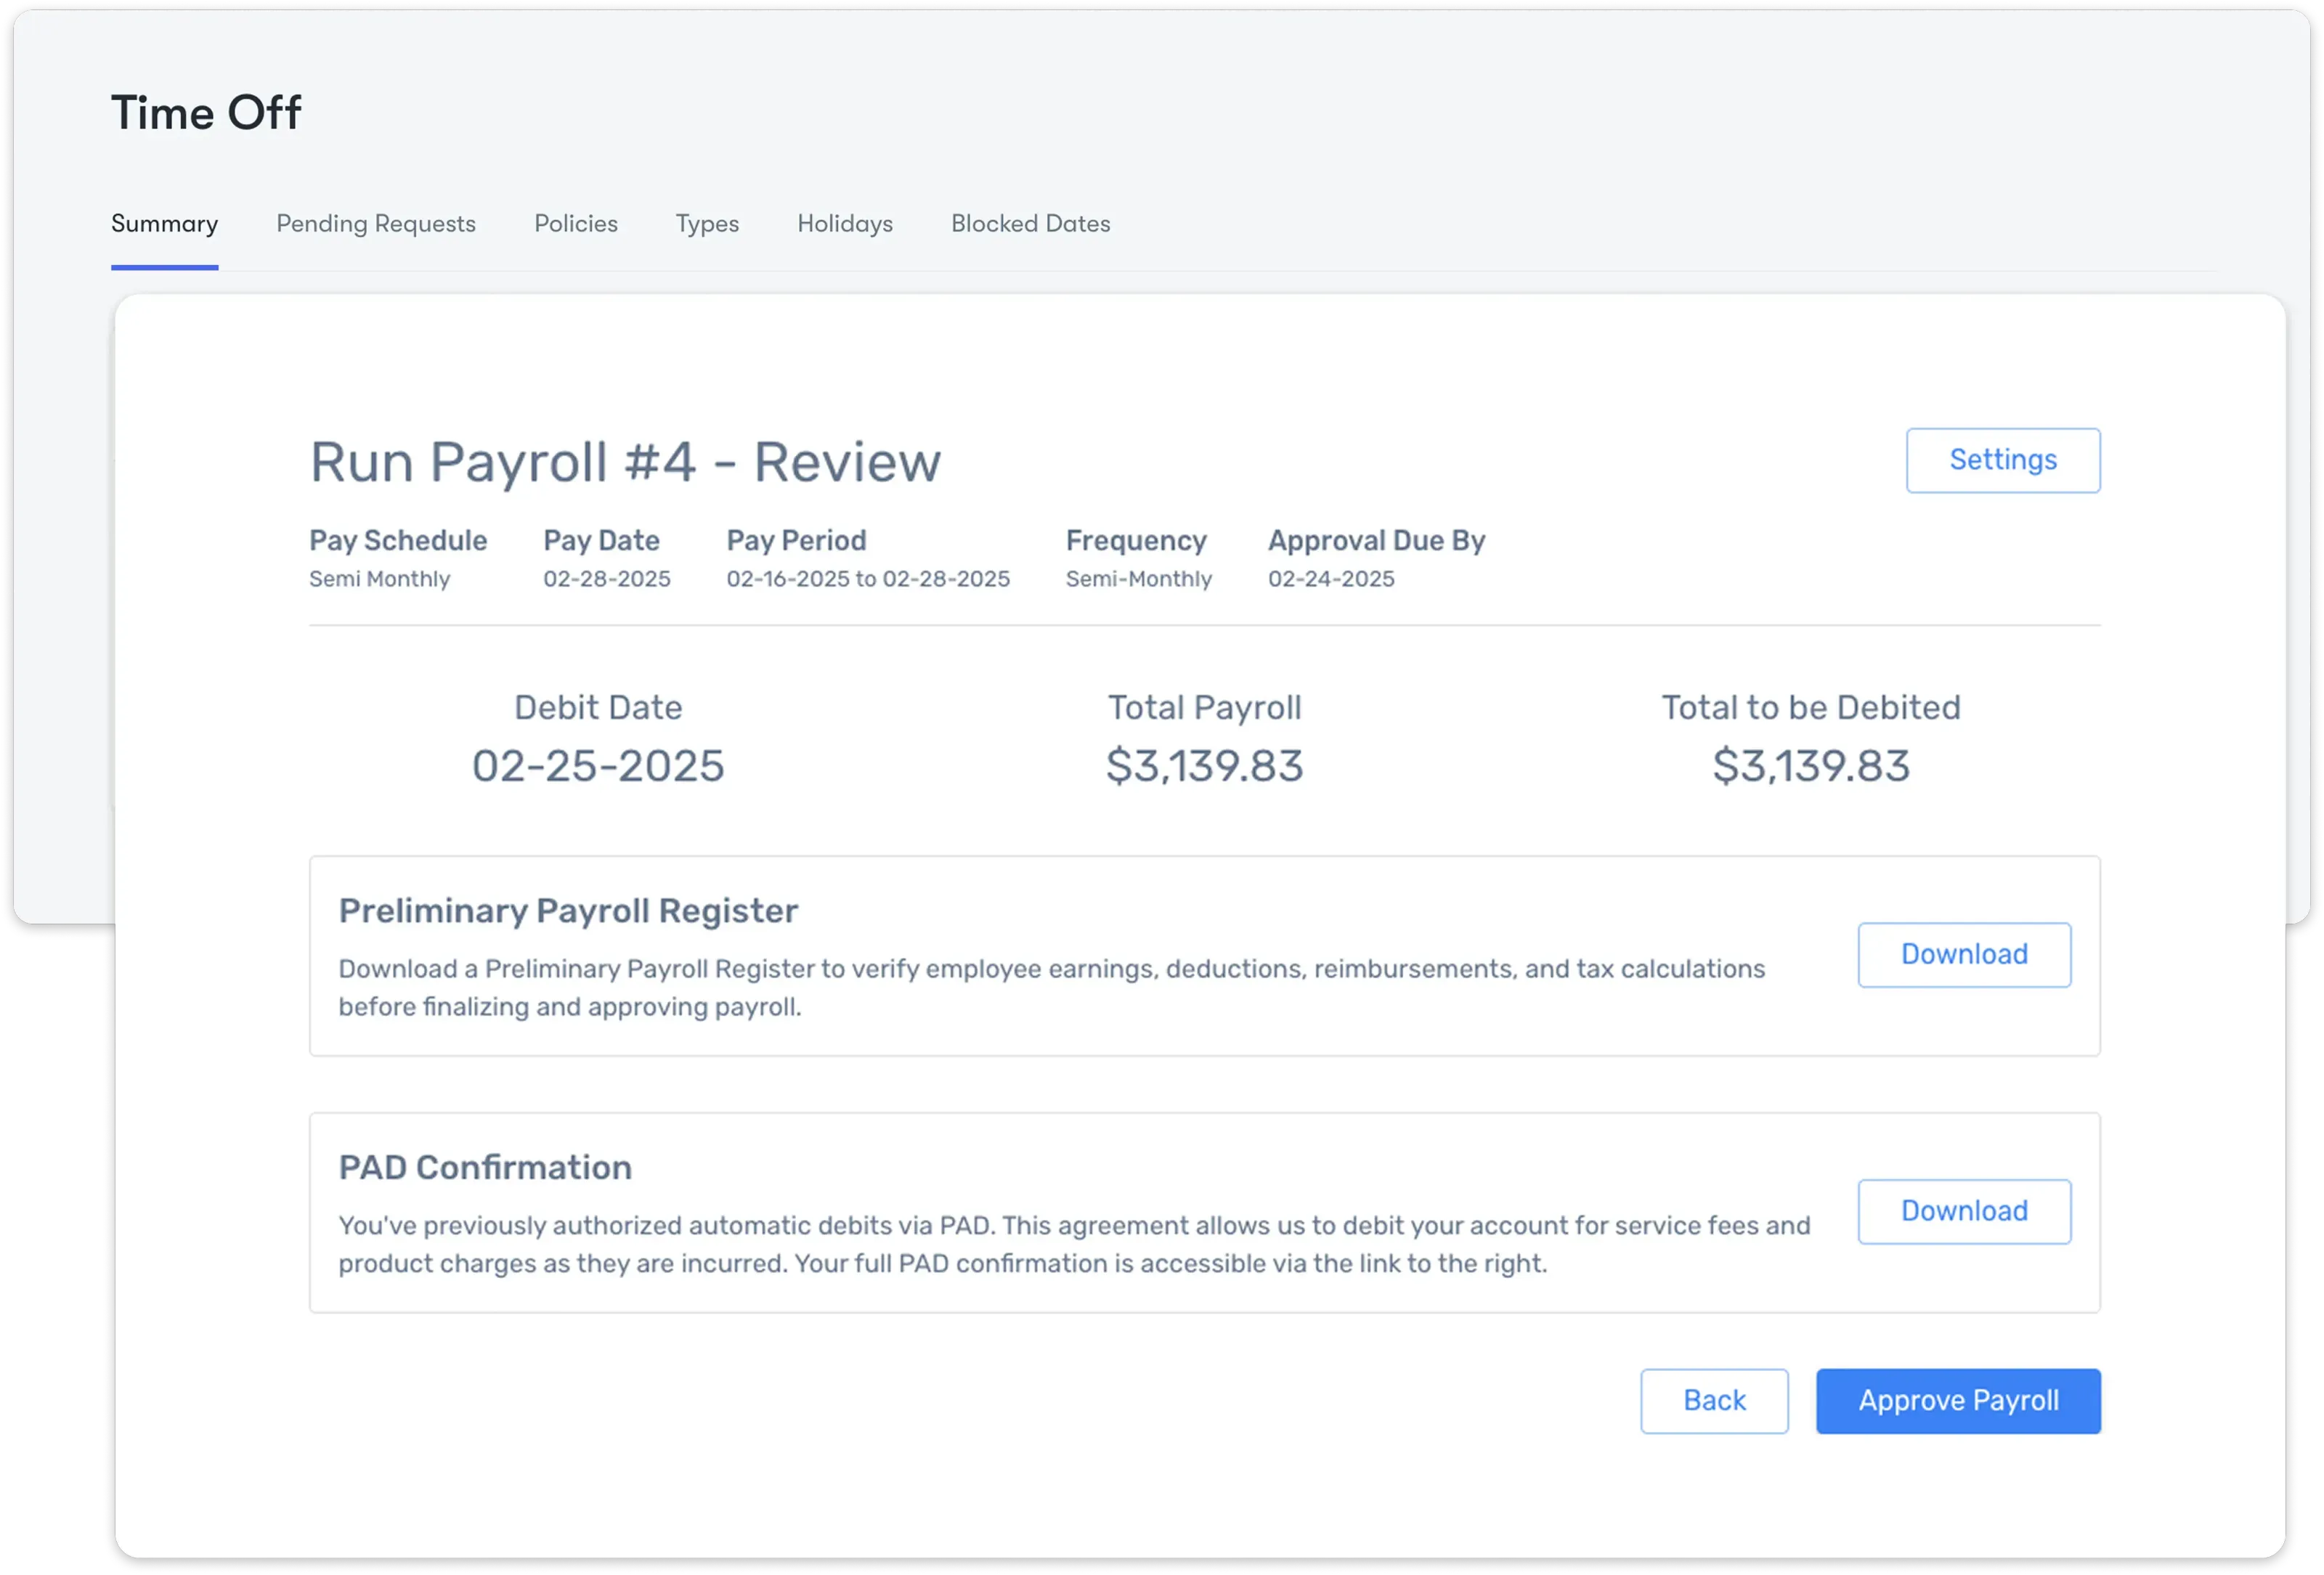Select the Types tab

coord(707,224)
